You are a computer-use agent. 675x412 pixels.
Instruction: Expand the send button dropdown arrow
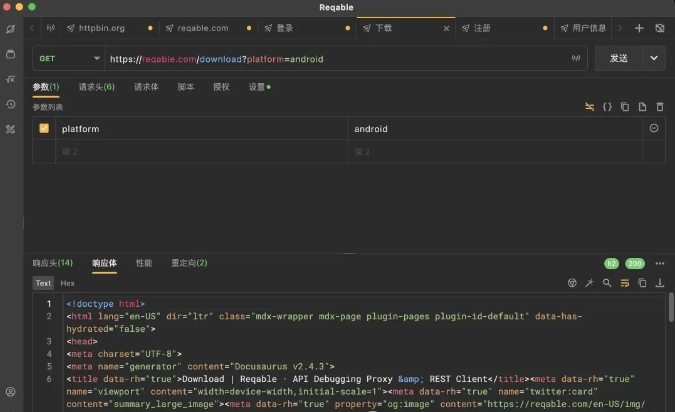pos(653,58)
